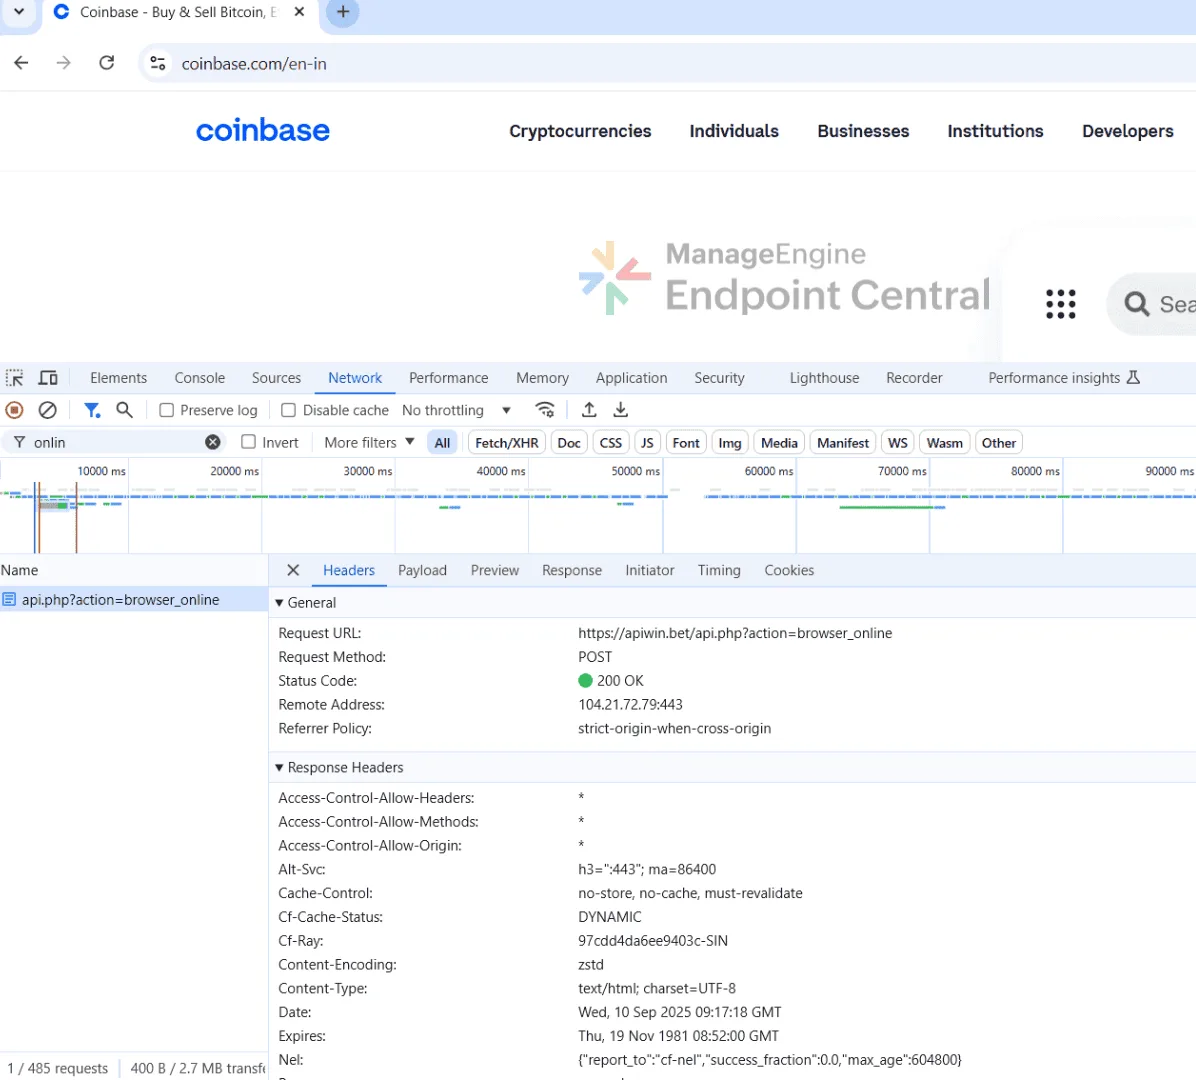
Task: Open network conditions Wi-Fi icon
Action: pos(545,410)
